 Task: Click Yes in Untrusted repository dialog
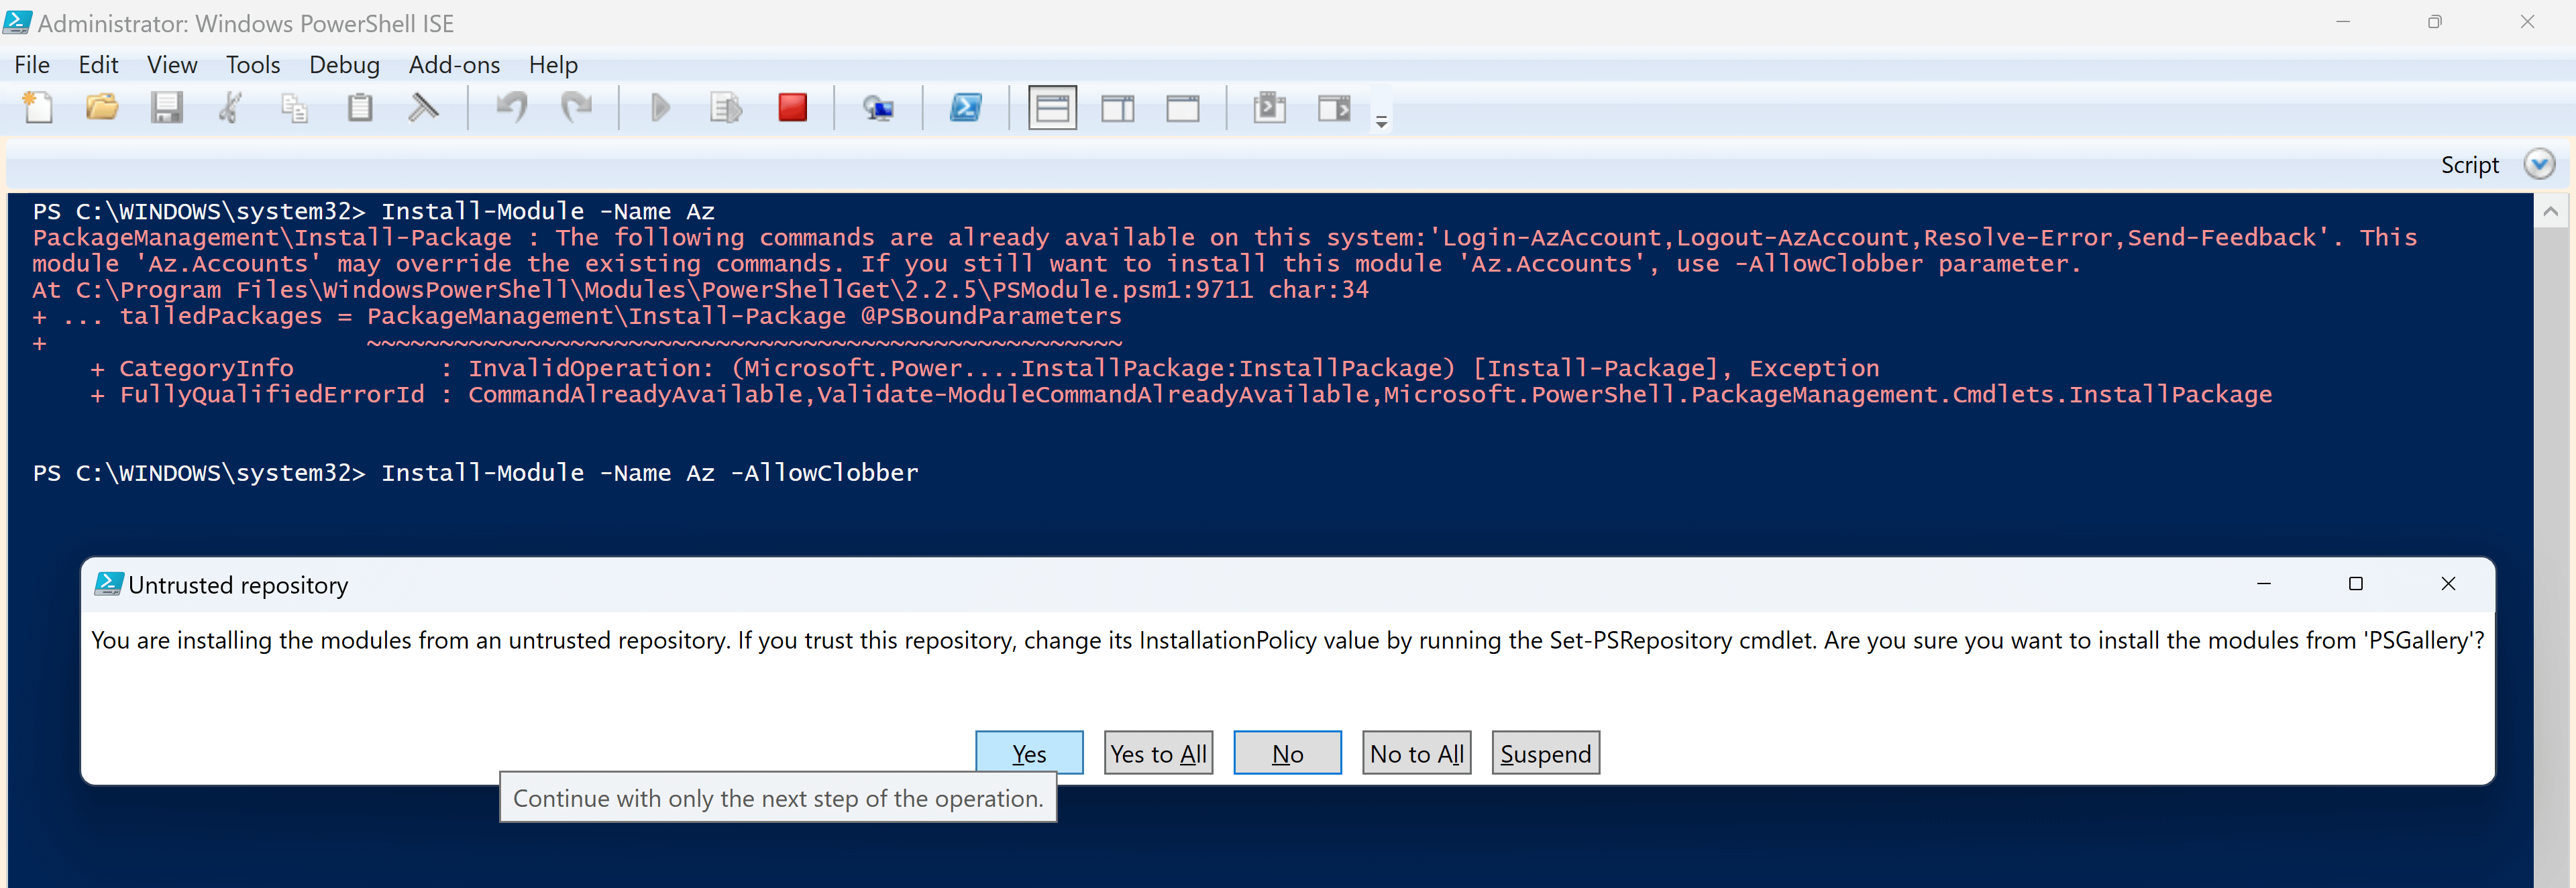tap(1029, 753)
